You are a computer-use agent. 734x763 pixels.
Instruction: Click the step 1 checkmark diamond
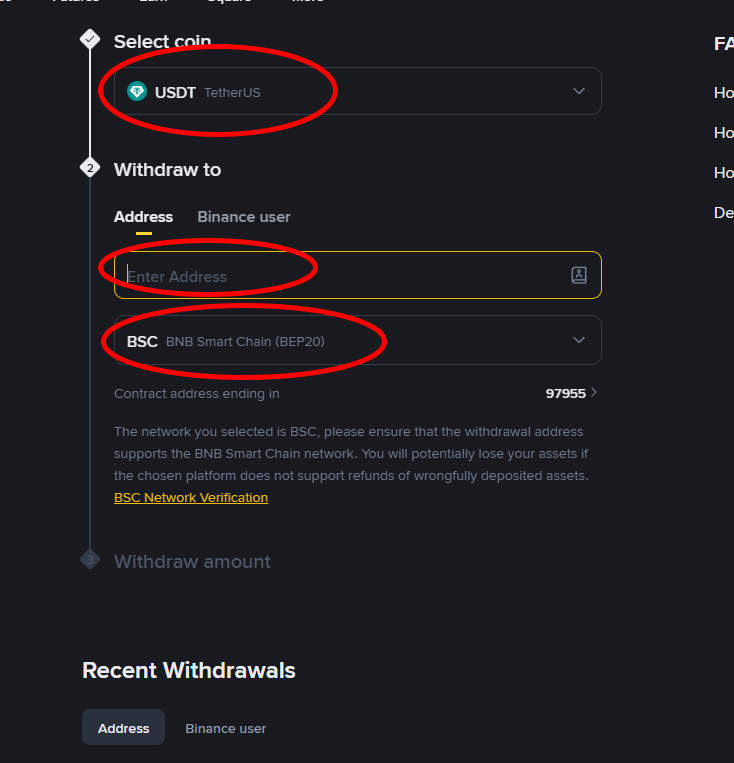[90, 39]
